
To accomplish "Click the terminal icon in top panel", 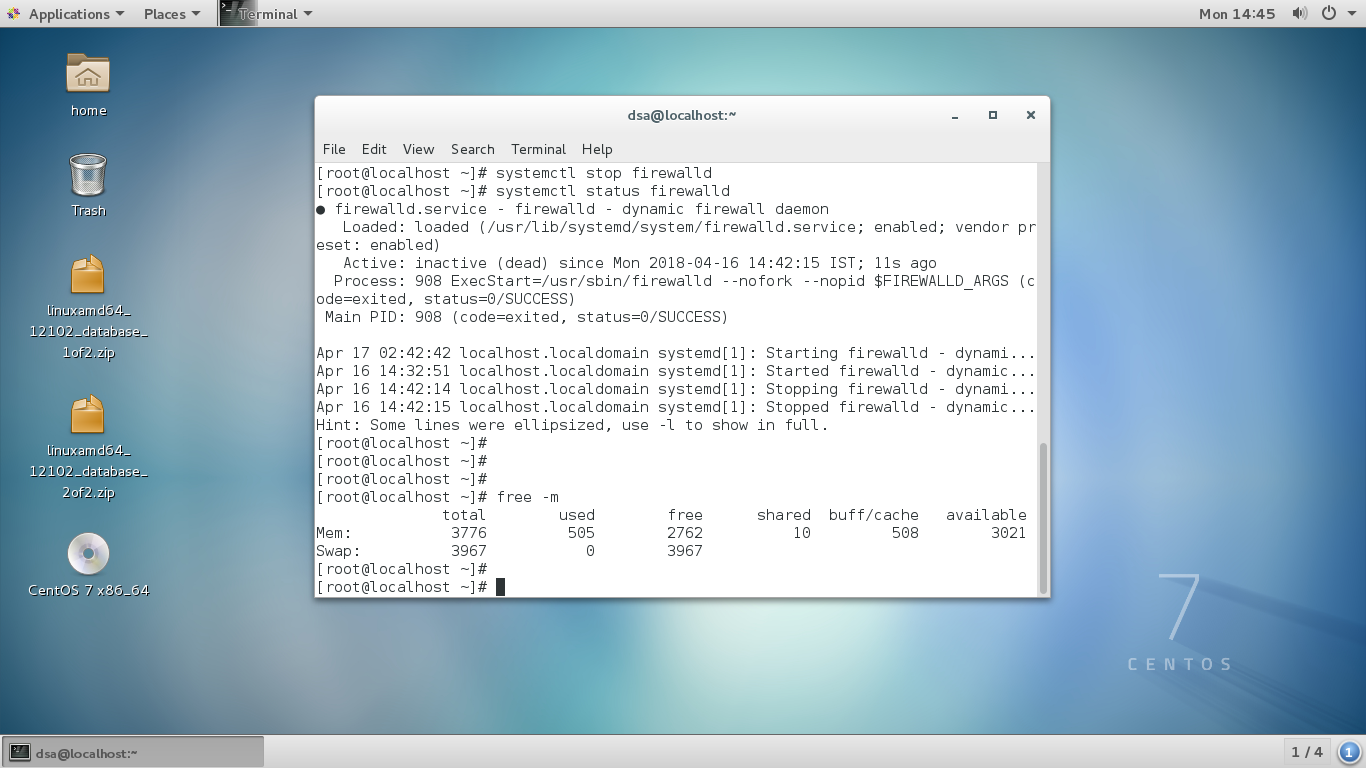I will 238,13.
